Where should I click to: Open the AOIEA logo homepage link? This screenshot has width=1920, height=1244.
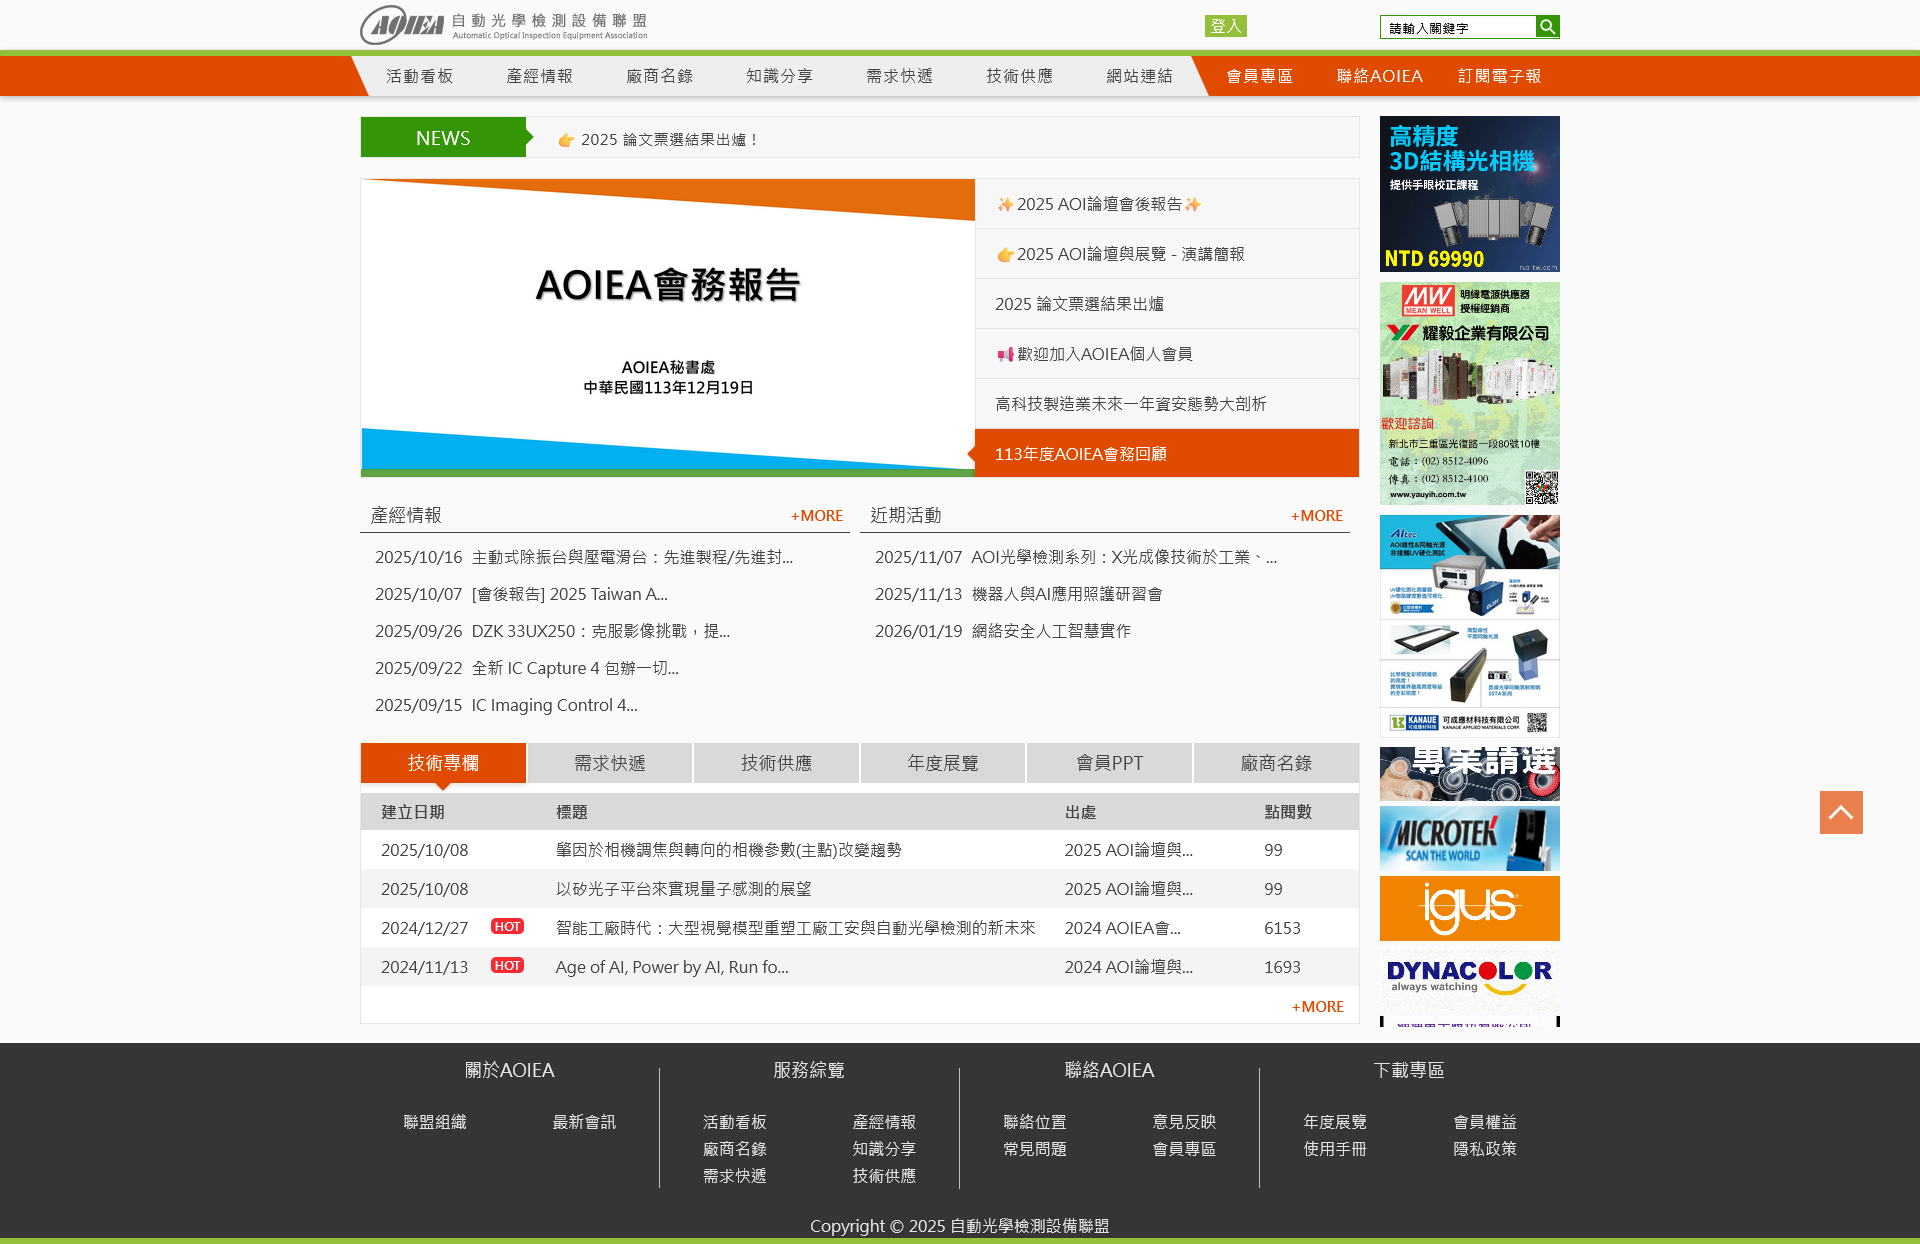point(503,25)
